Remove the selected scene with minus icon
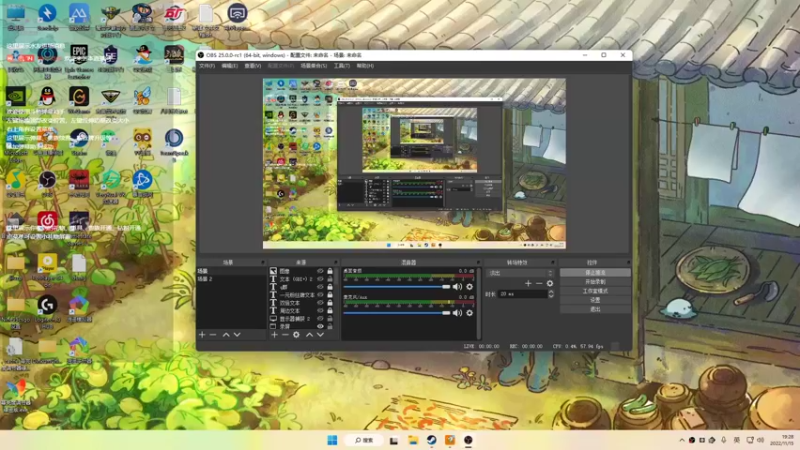This screenshot has width=800, height=450. (x=213, y=335)
